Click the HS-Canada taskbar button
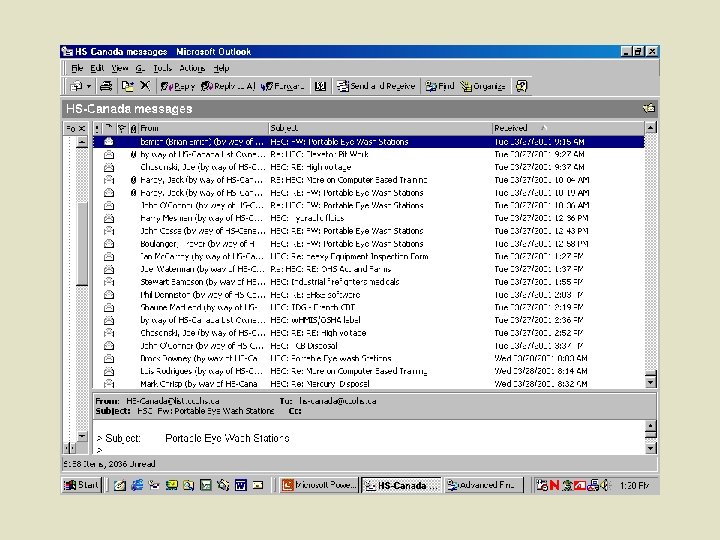 coord(402,485)
